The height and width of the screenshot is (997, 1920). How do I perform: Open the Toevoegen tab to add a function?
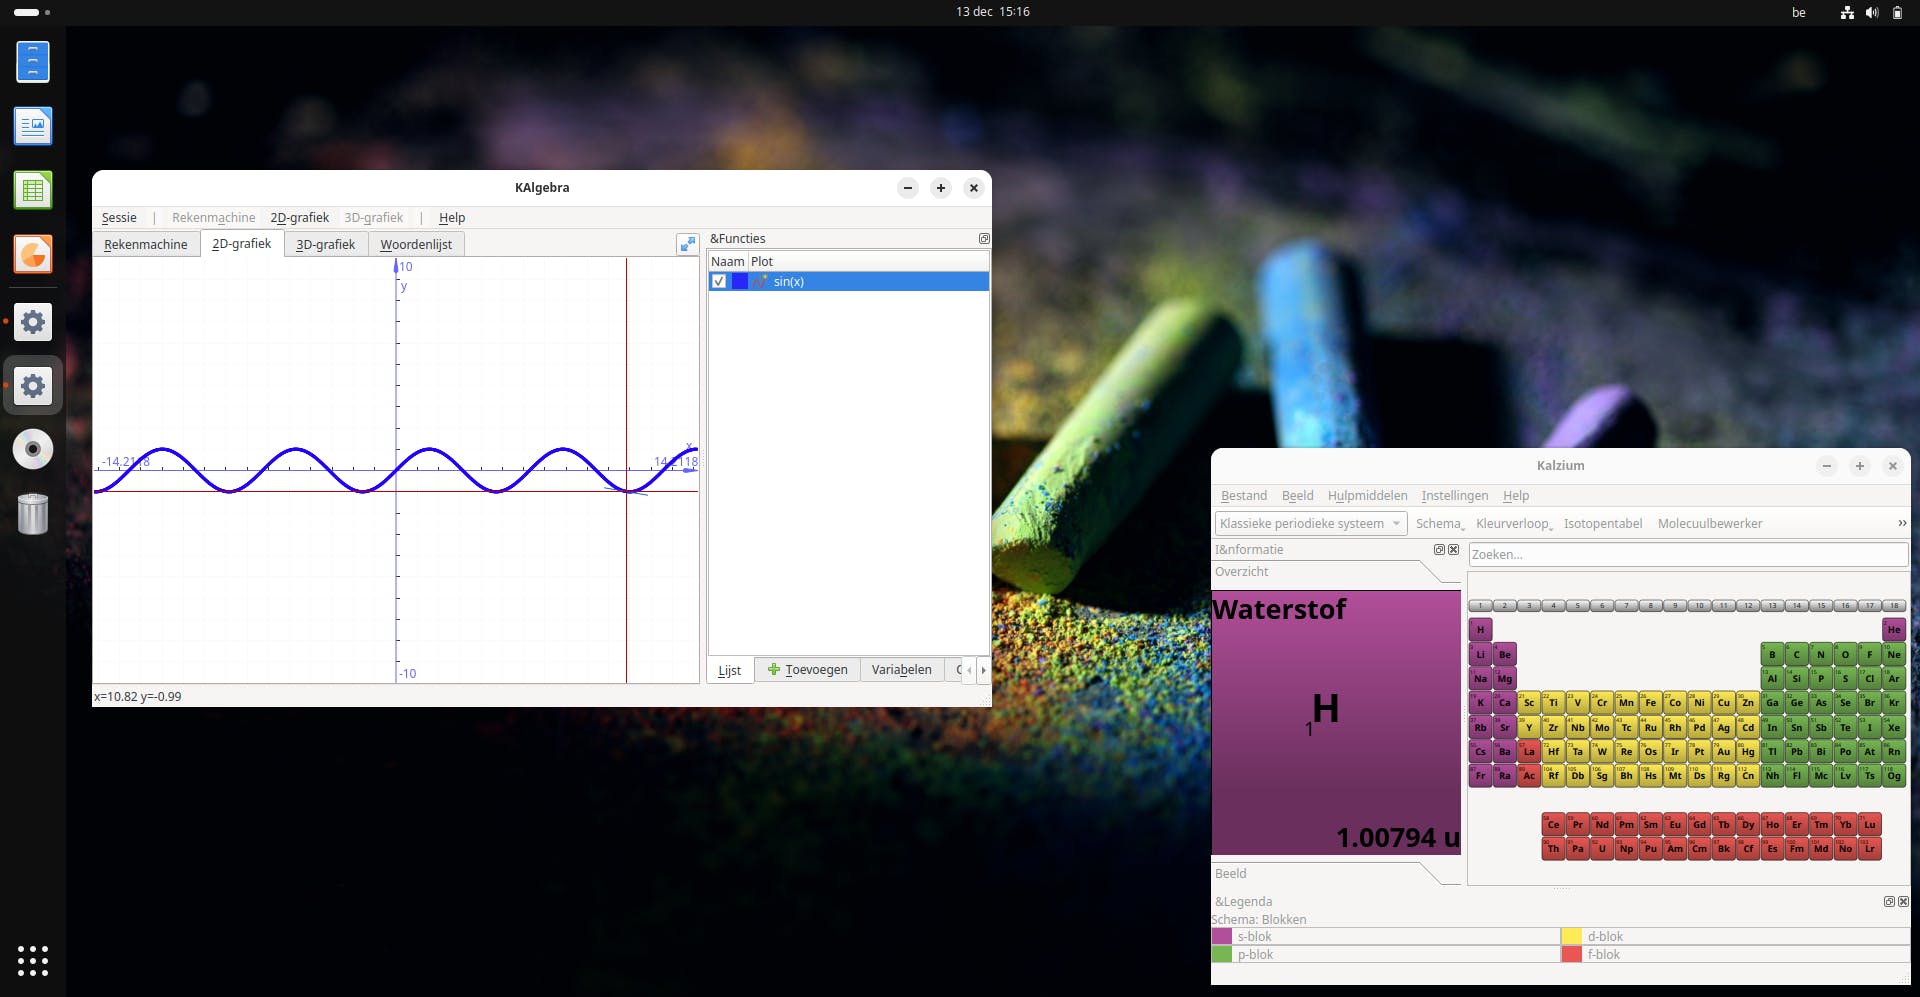[x=807, y=670]
